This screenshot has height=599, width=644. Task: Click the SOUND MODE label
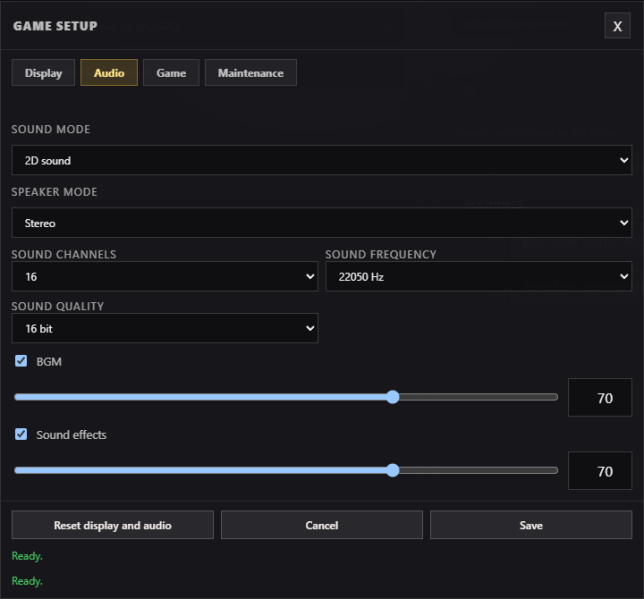click(x=51, y=129)
